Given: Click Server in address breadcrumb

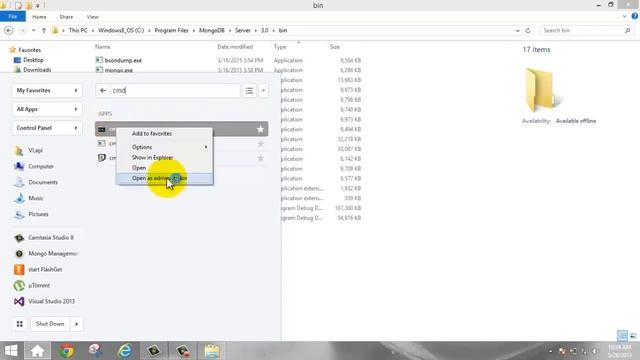Looking at the screenshot, I should pos(242,31).
